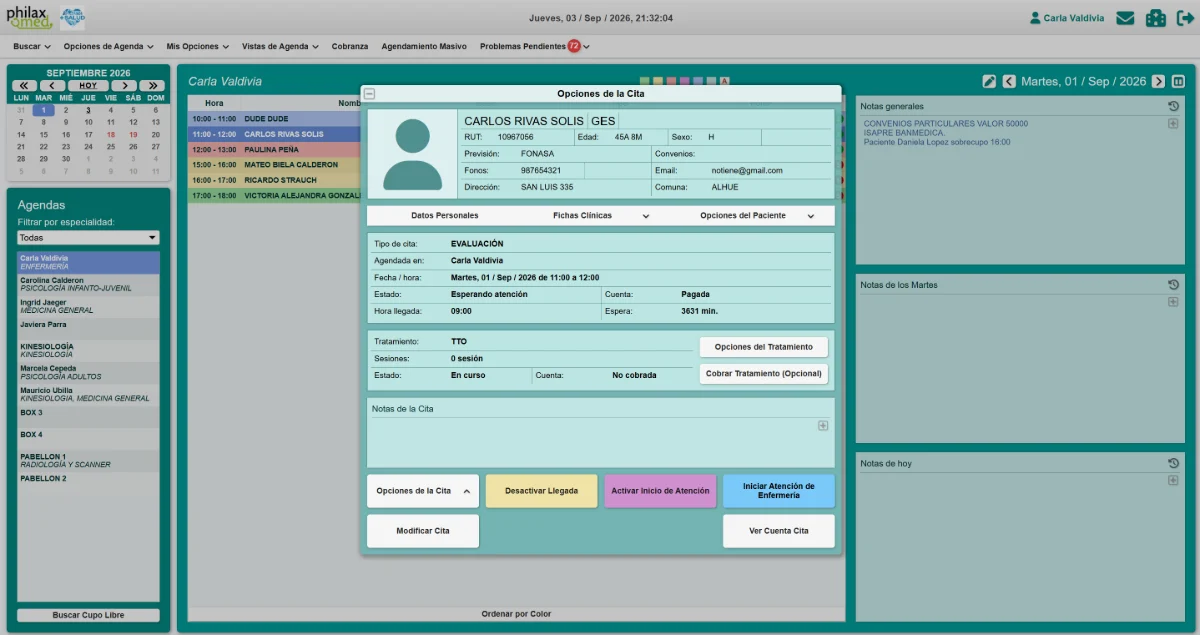Expand Opciones del Paciente menu

755,216
